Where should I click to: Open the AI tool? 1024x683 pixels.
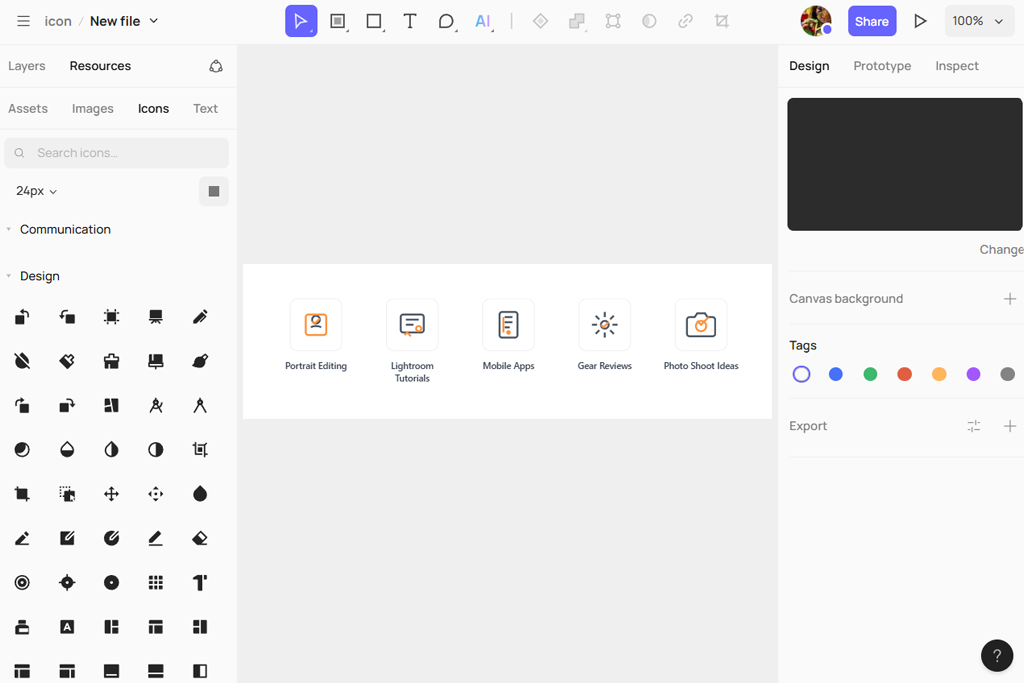coord(483,21)
